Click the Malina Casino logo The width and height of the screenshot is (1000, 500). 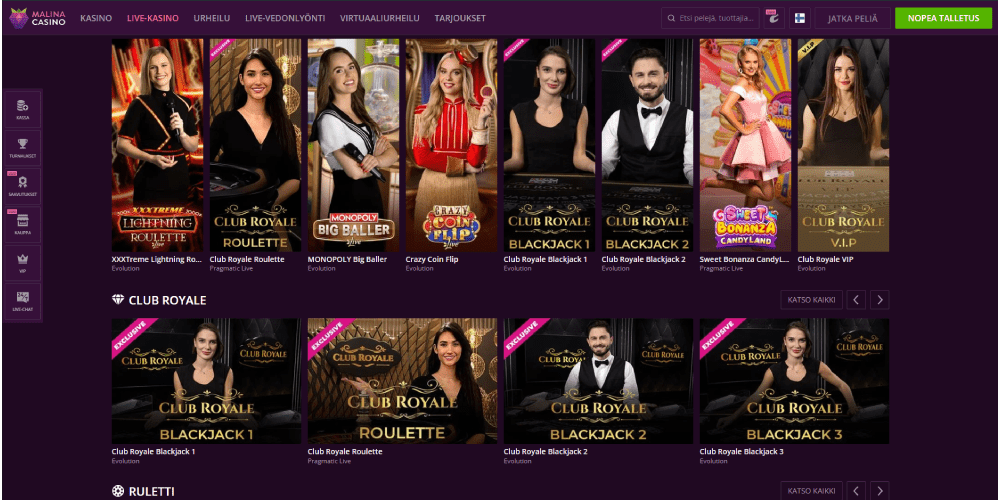[x=38, y=18]
